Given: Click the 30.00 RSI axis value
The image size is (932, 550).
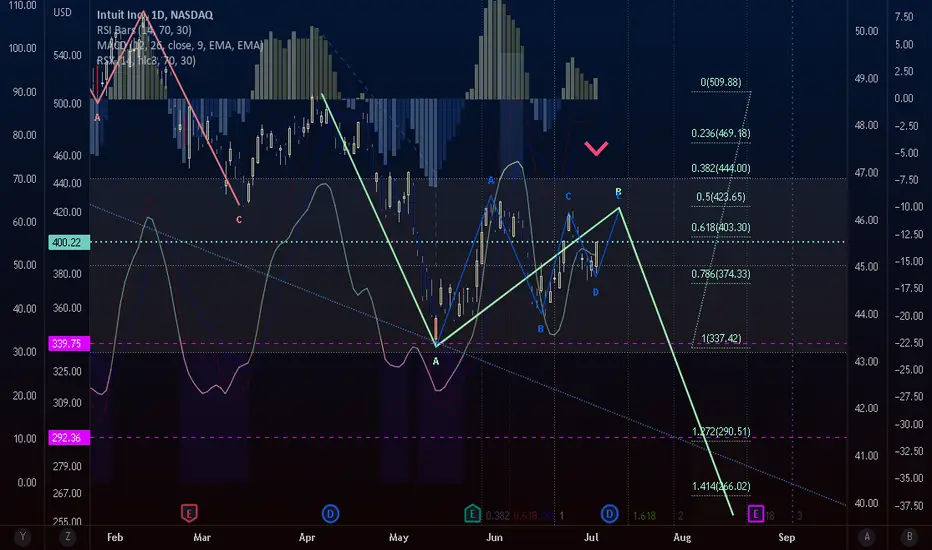Looking at the screenshot, I should click(24, 351).
